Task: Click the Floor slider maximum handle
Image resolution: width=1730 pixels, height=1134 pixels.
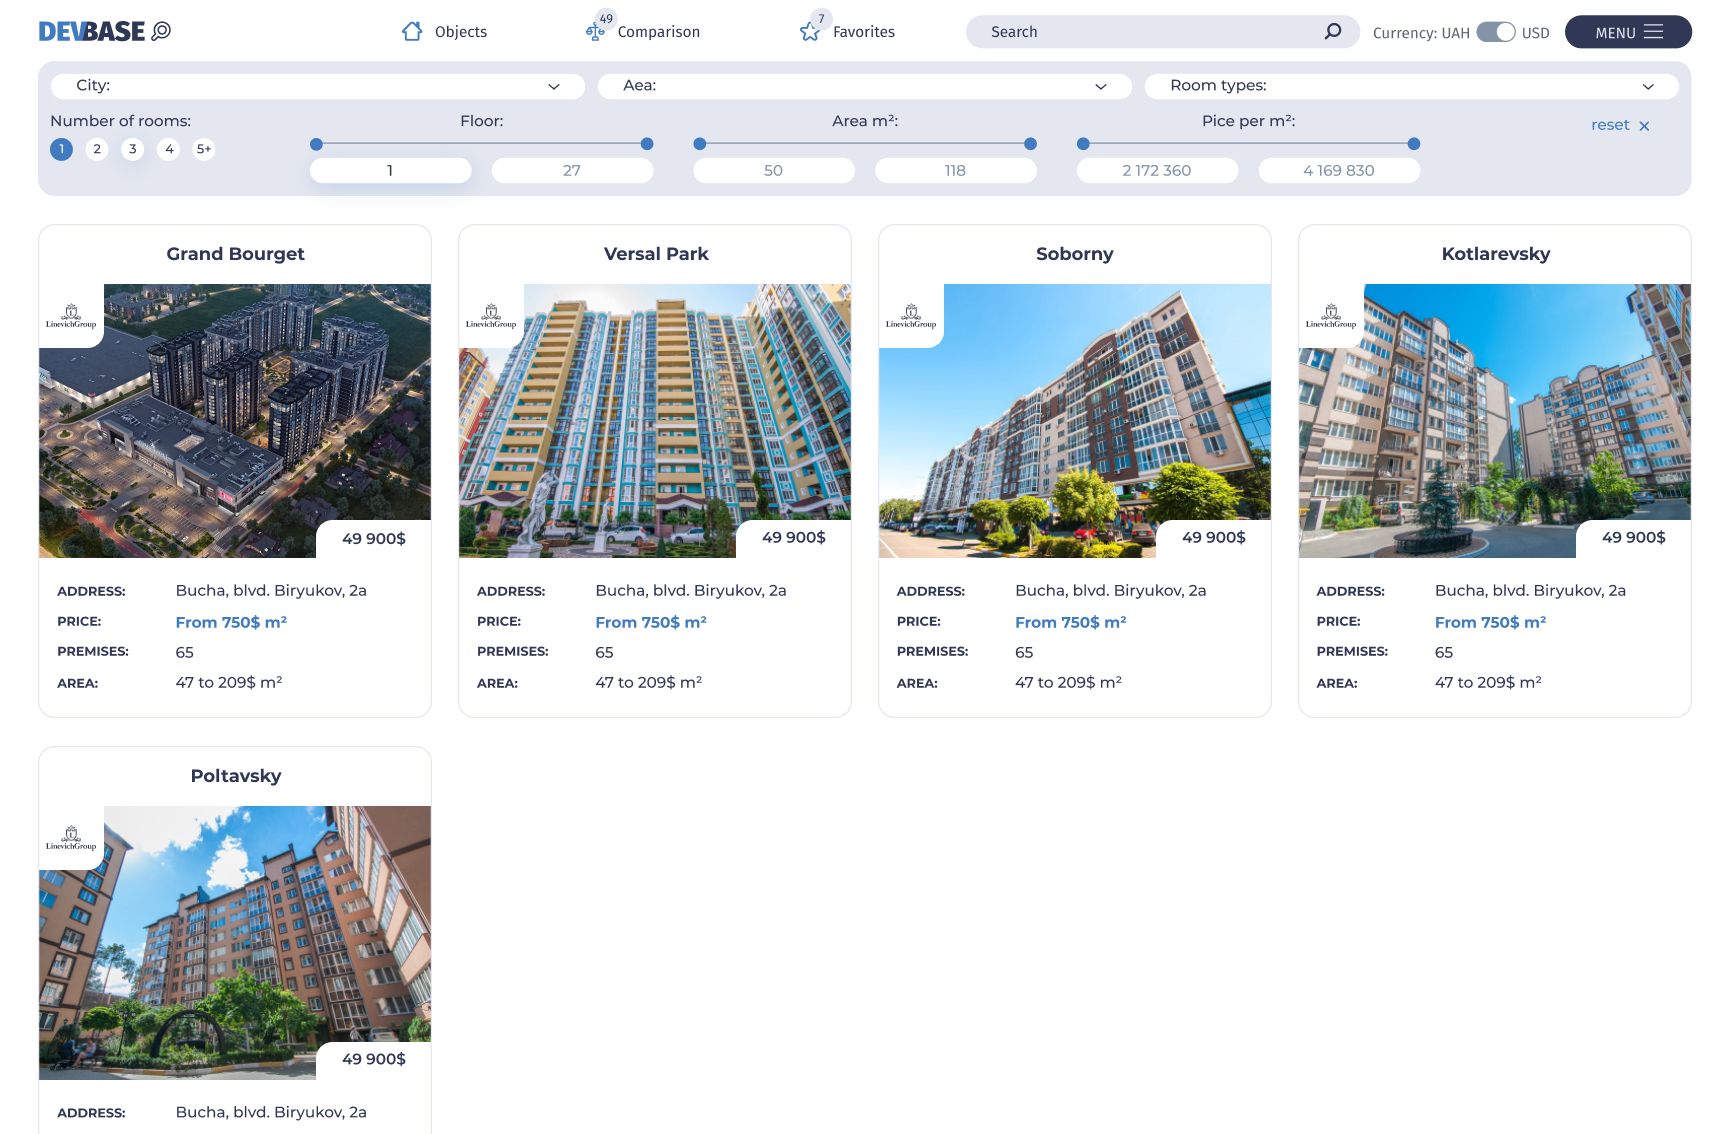Action: coord(647,144)
